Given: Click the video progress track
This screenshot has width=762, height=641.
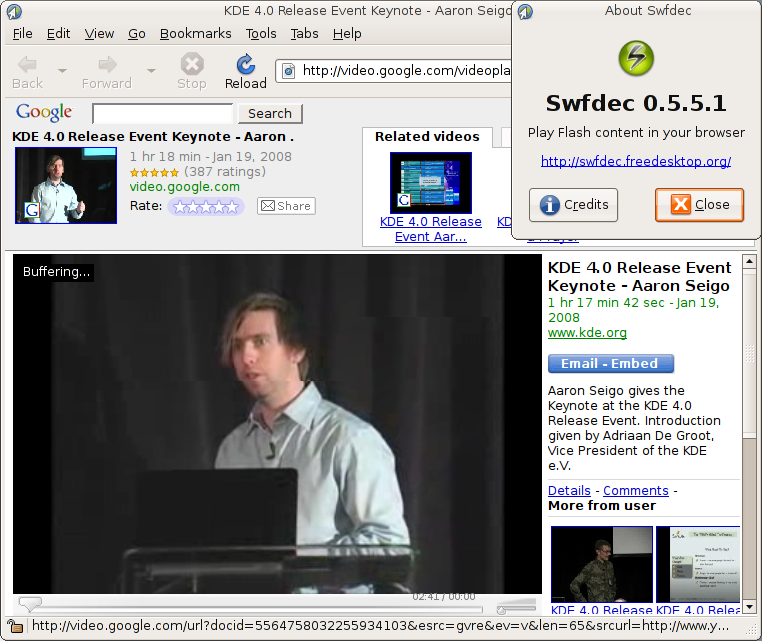Looking at the screenshot, I should click(x=262, y=608).
